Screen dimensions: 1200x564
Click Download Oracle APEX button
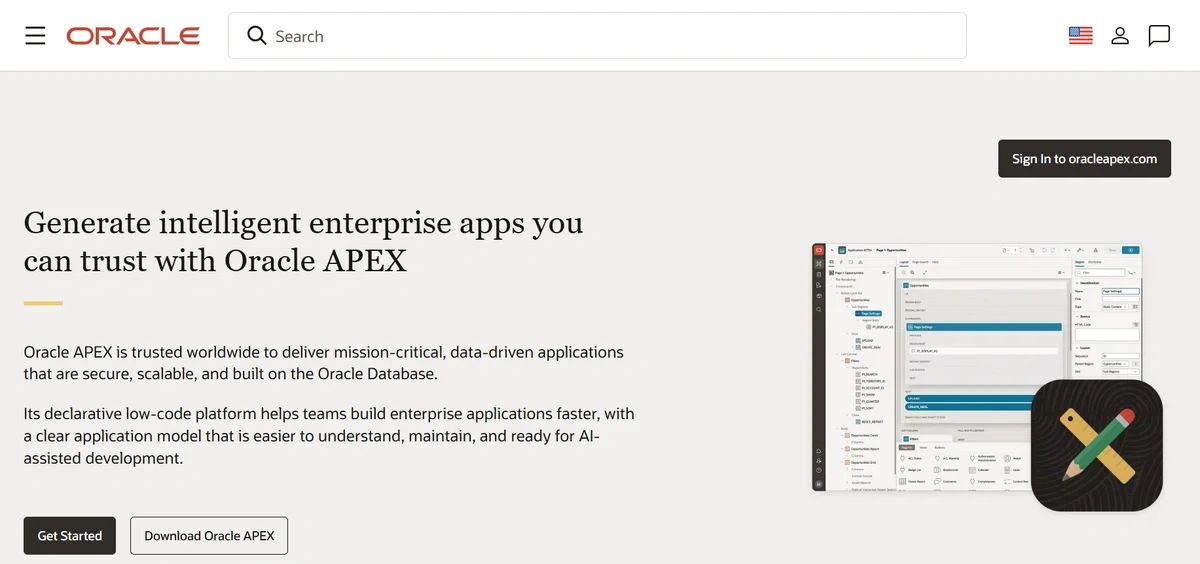pyautogui.click(x=209, y=536)
